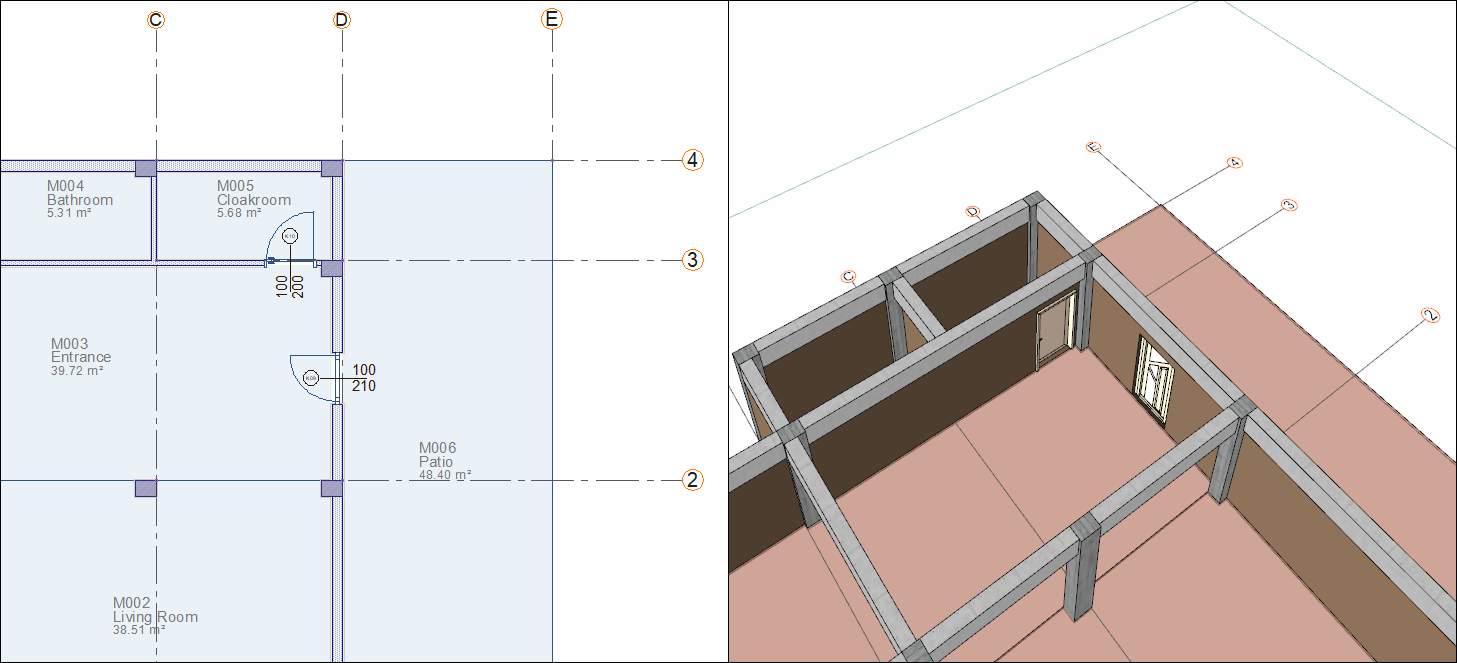Select column at grid C-2 in plan
Screen dimensions: 1457x663
(146, 488)
